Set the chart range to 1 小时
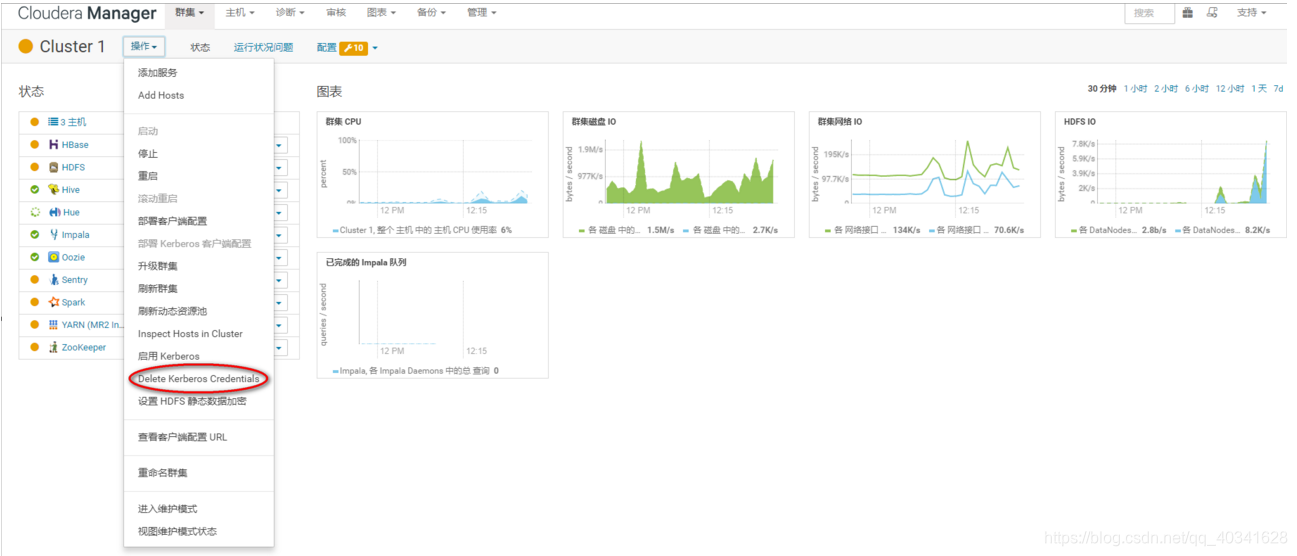The height and width of the screenshot is (556, 1297). pos(1135,89)
